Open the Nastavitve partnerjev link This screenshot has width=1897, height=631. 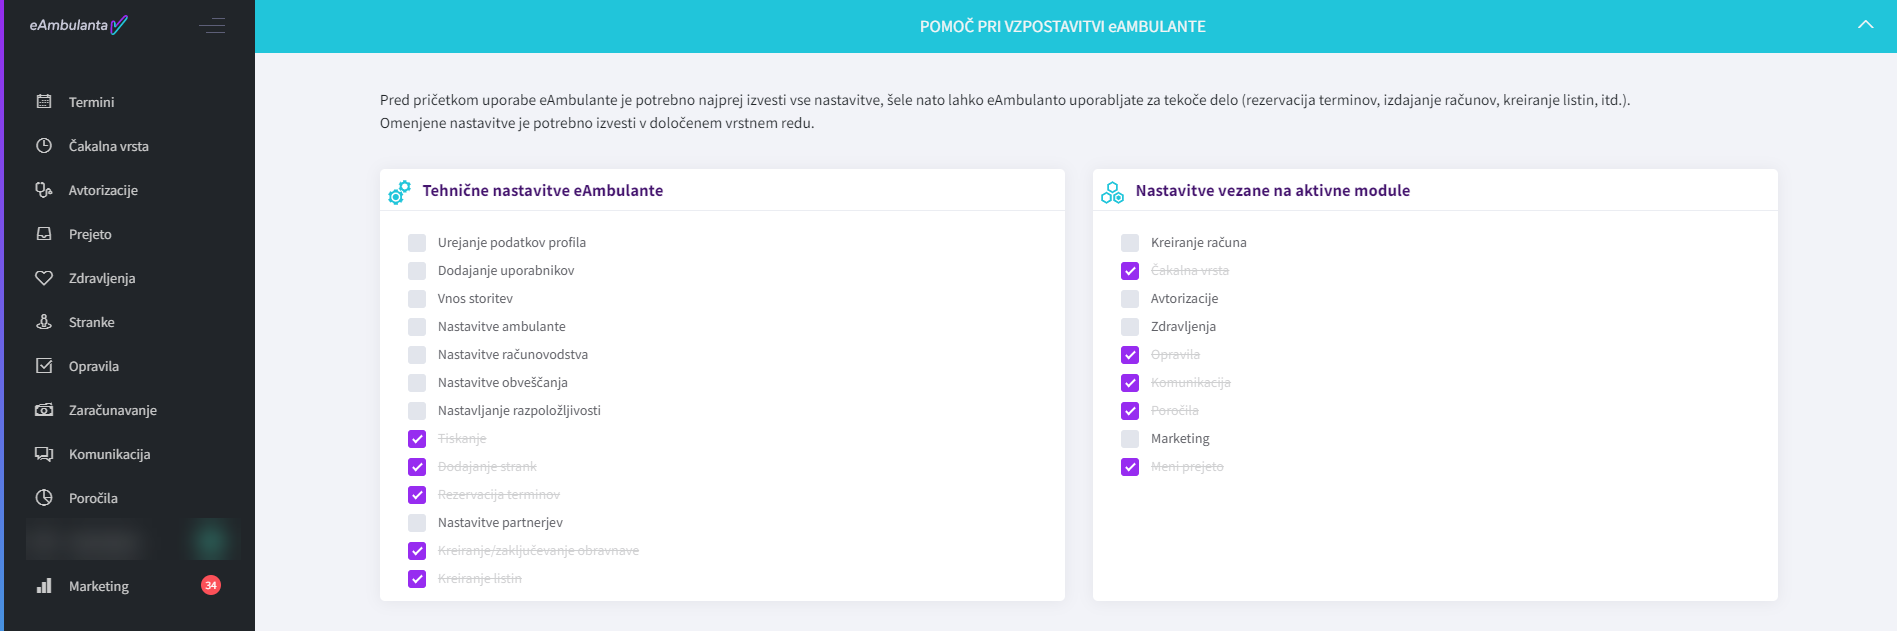pyautogui.click(x=500, y=523)
